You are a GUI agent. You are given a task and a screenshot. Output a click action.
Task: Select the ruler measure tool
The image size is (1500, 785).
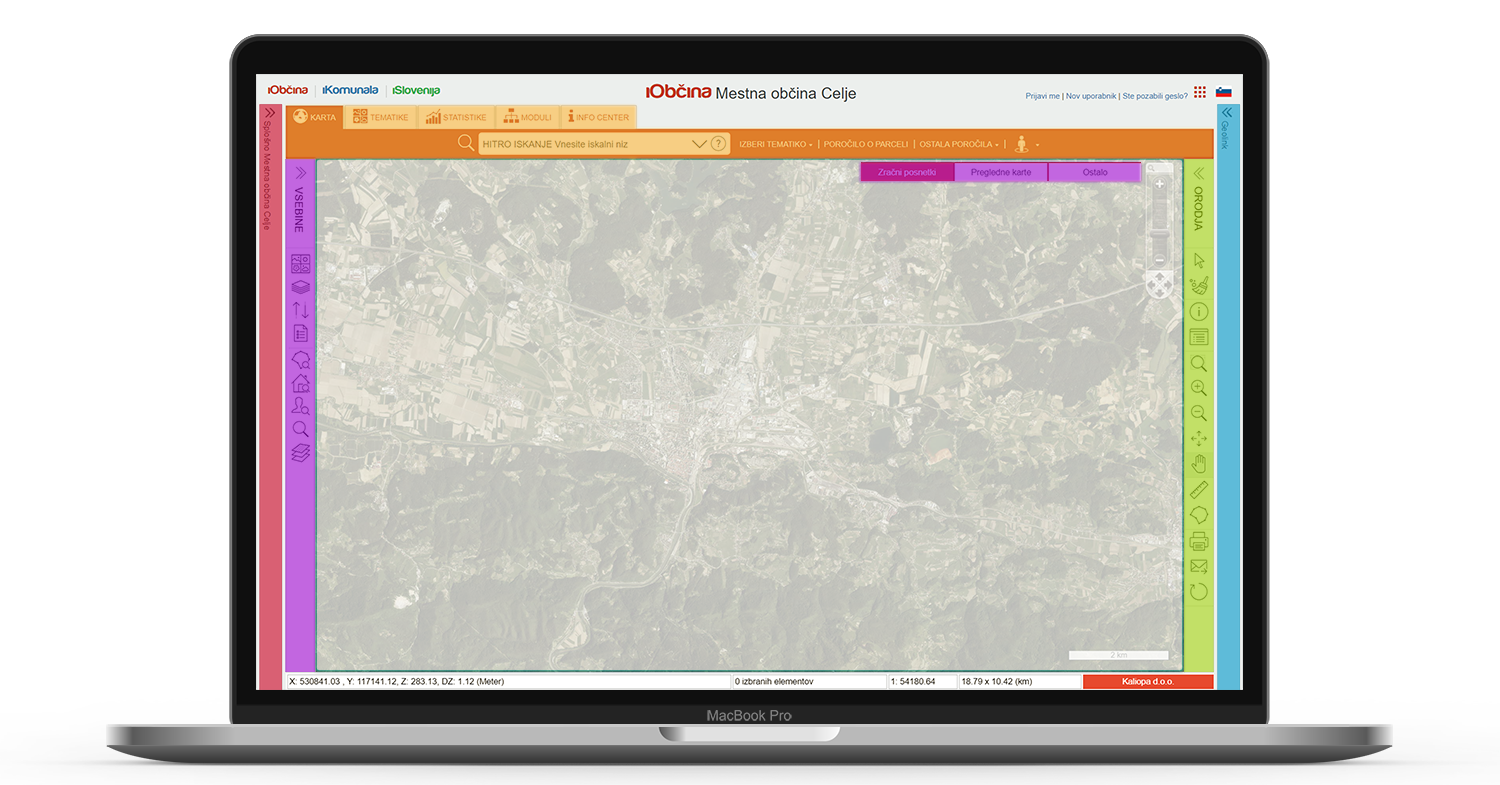[x=1198, y=490]
